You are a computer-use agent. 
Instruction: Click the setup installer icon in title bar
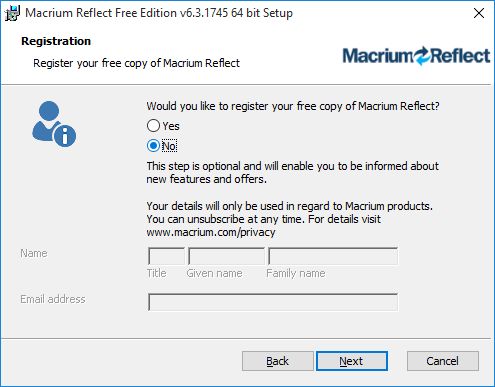coord(12,13)
